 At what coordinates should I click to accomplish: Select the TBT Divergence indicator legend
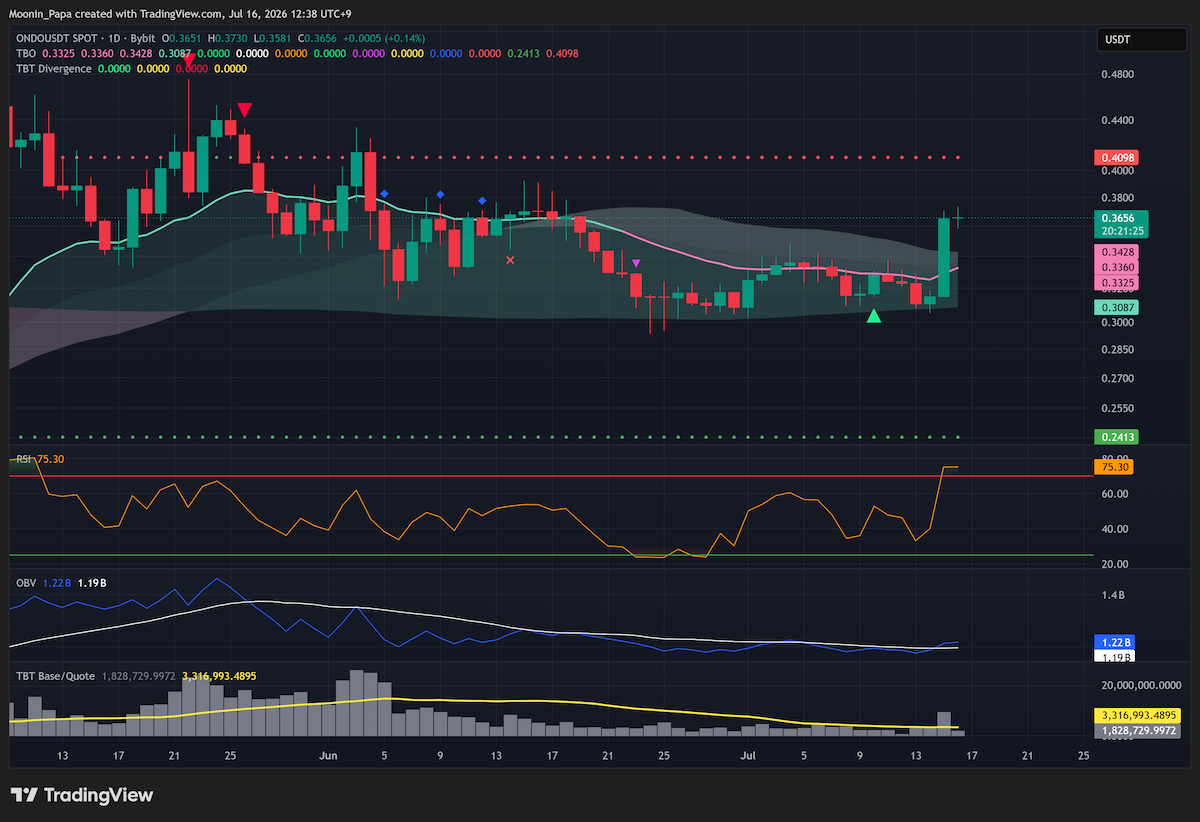pyautogui.click(x=54, y=69)
